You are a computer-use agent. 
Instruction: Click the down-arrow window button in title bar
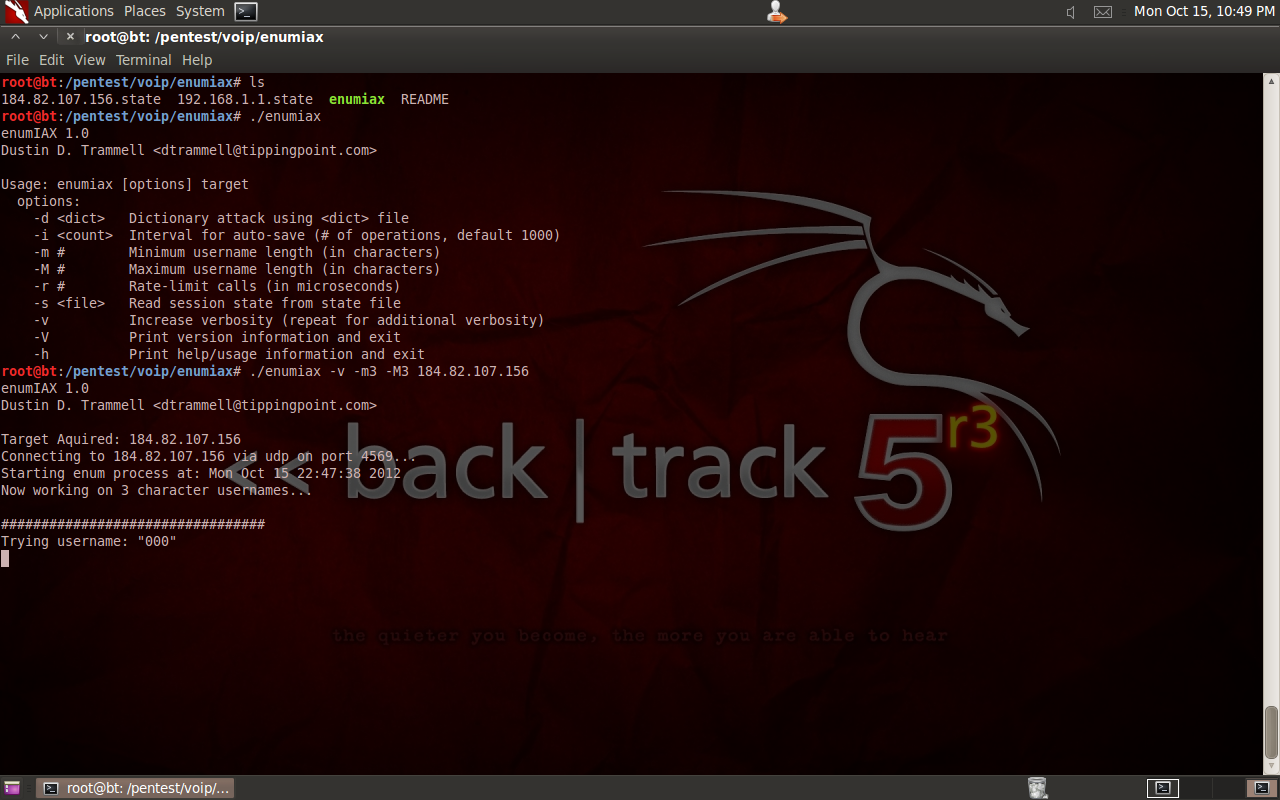click(x=43, y=37)
